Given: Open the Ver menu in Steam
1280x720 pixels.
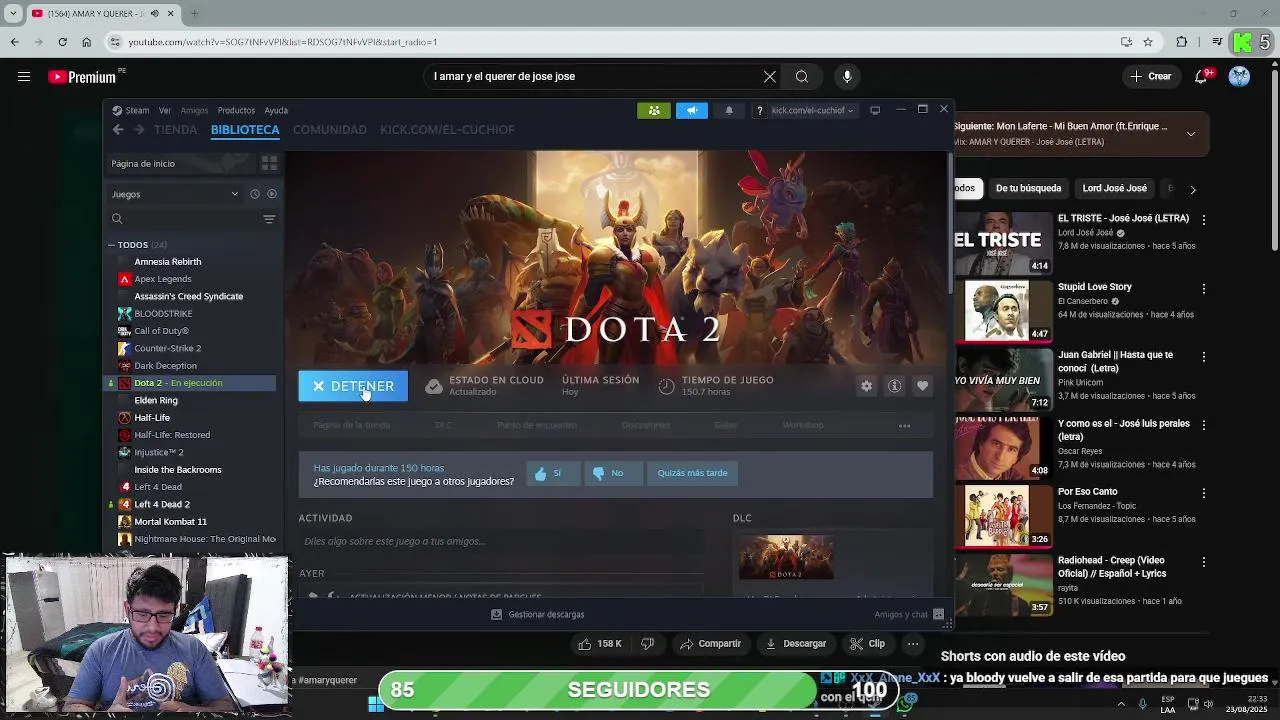Looking at the screenshot, I should (x=165, y=111).
